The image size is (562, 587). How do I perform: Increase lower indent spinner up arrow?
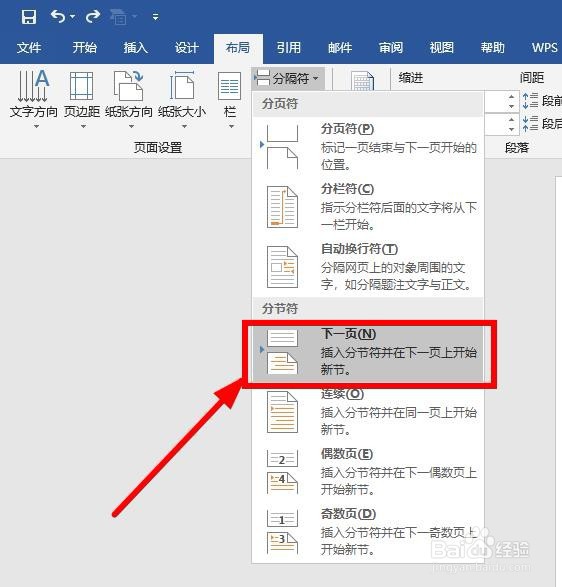tap(511, 119)
